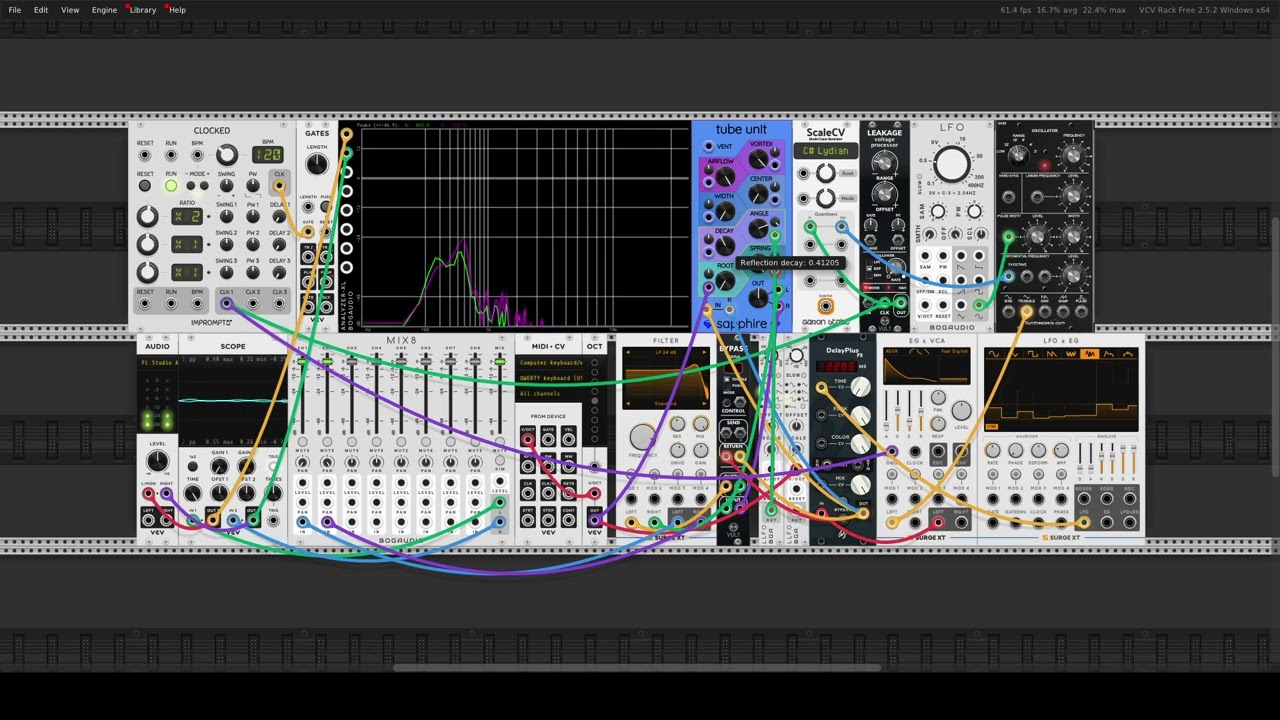1280x720 pixels.
Task: Click the orange Scale Out jack on ScaleCV
Action: tap(825, 306)
